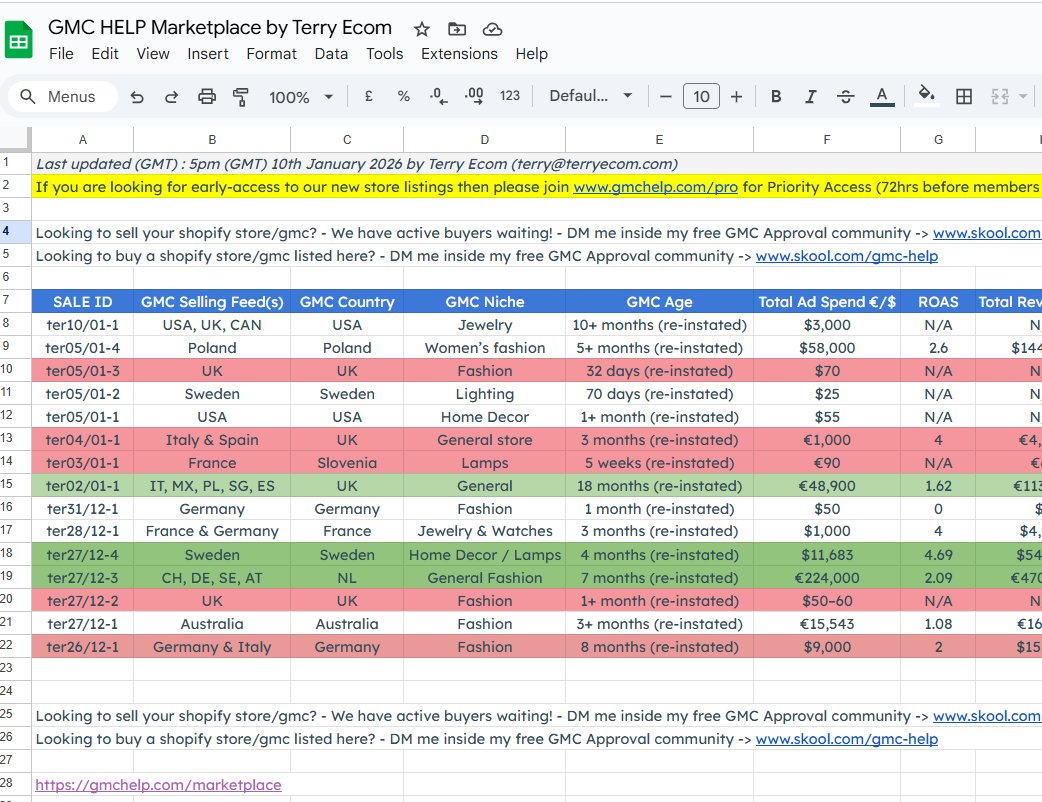Select the IT, MX, PL, SG, ES cell

click(212, 486)
